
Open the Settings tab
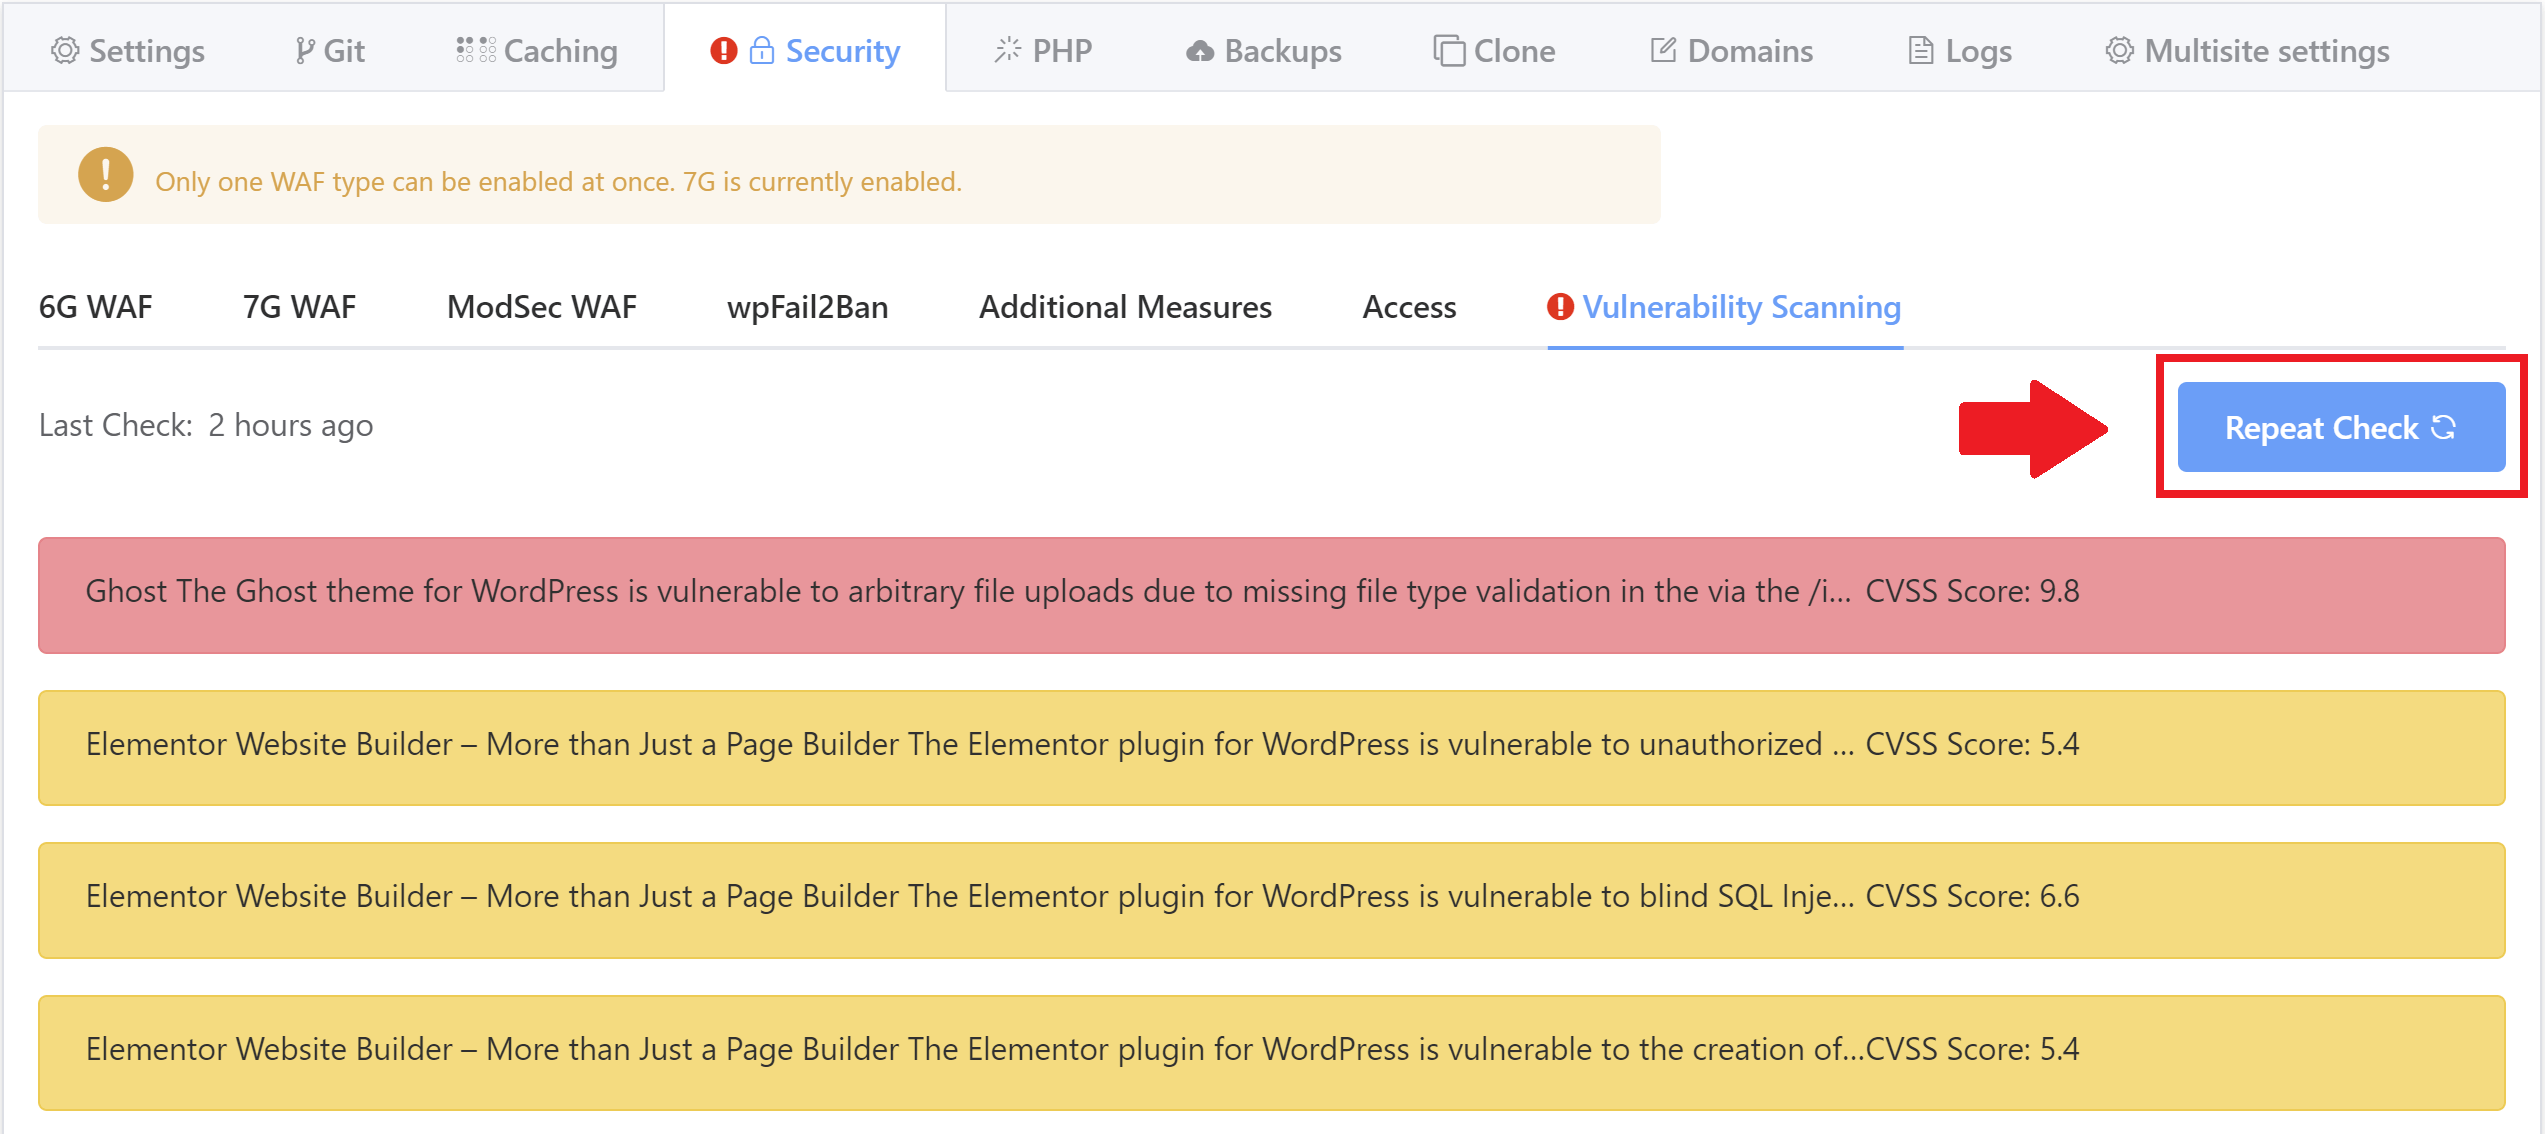127,51
